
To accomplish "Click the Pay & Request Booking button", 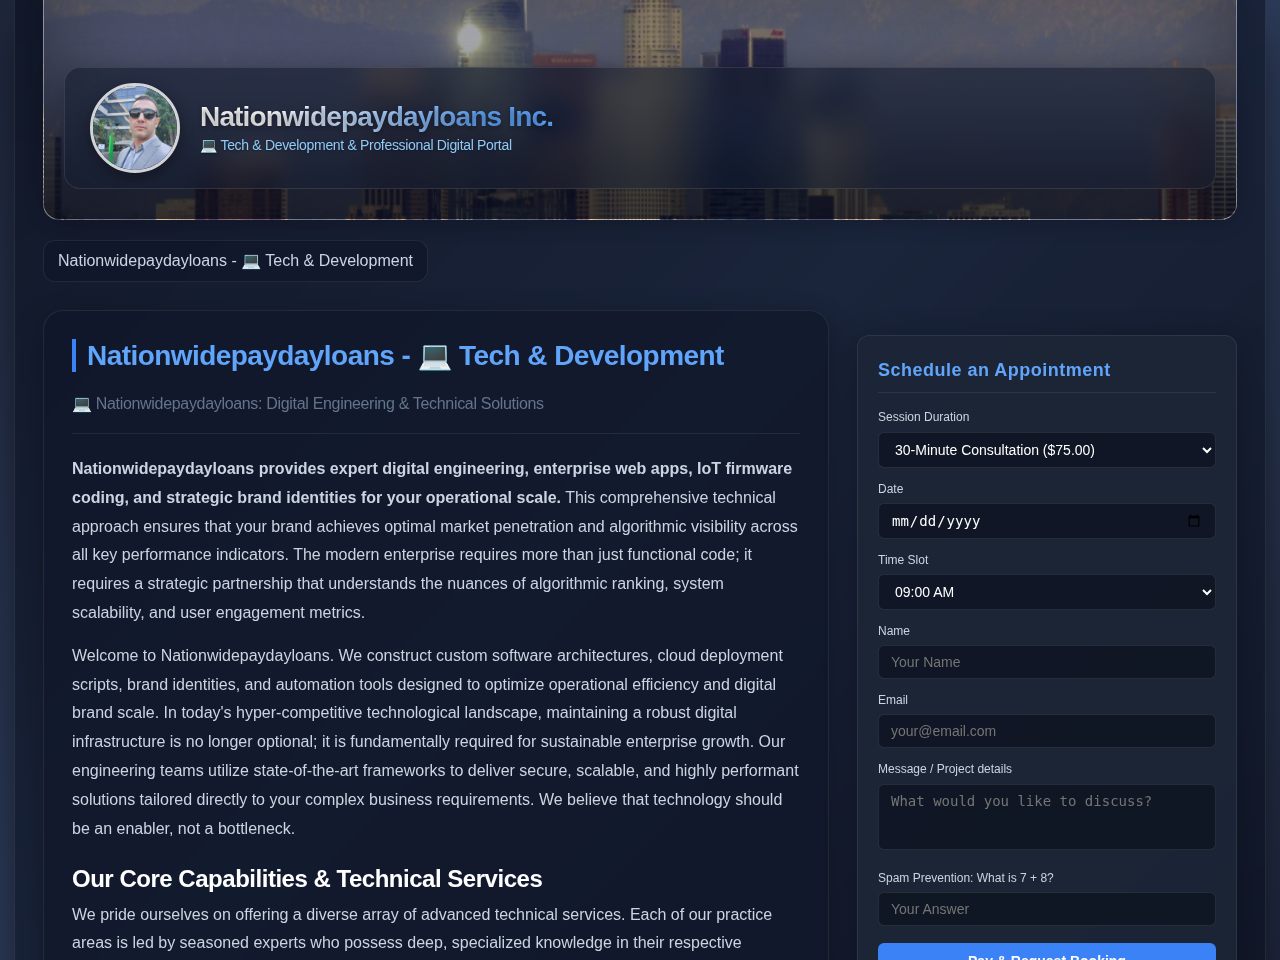I will pyautogui.click(x=1047, y=952).
